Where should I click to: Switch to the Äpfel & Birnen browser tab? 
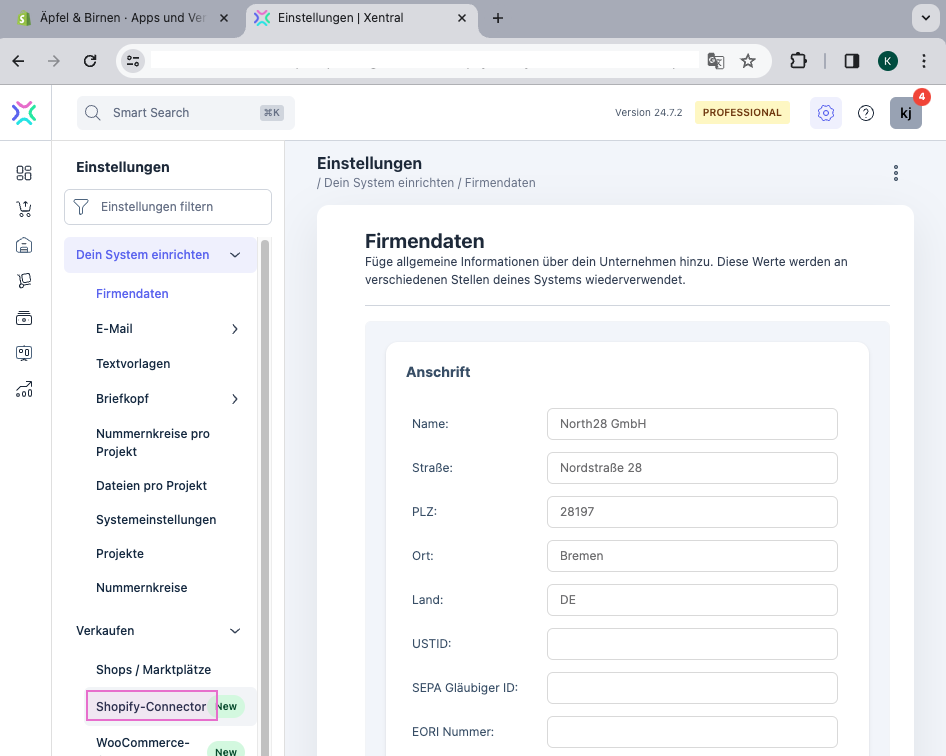coord(120,18)
